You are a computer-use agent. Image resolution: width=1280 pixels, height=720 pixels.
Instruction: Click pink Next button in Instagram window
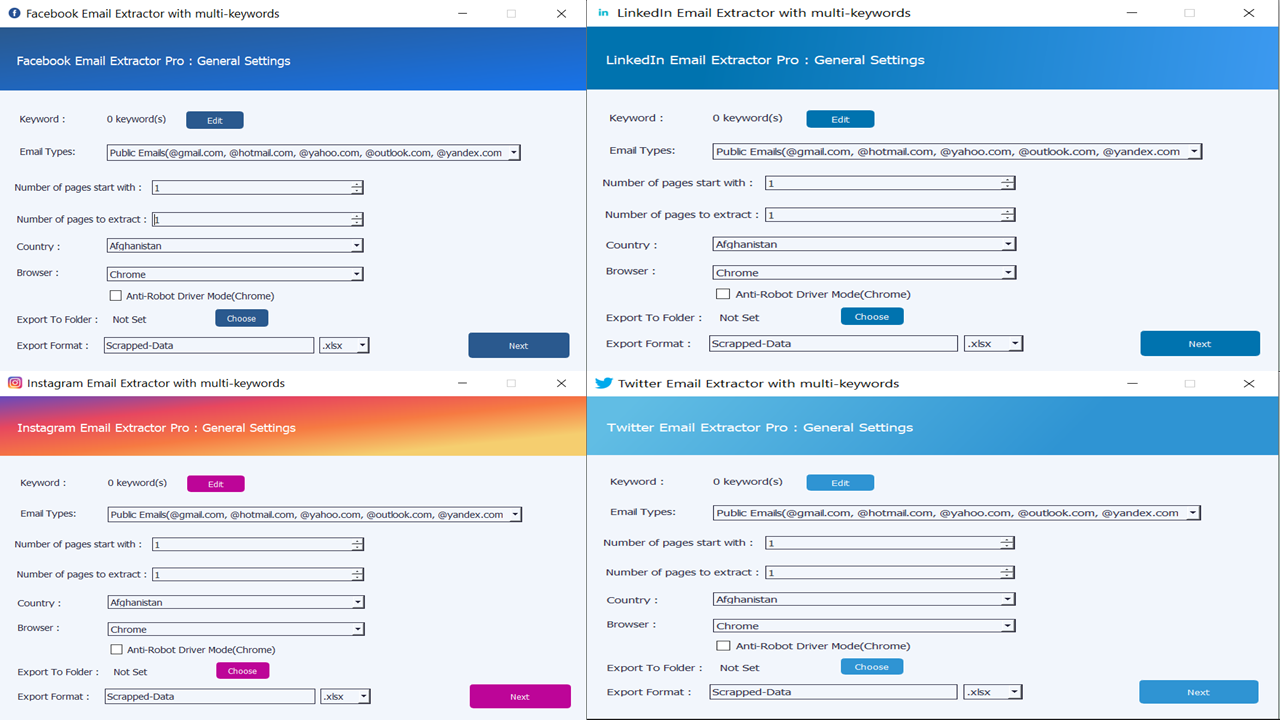coord(520,697)
